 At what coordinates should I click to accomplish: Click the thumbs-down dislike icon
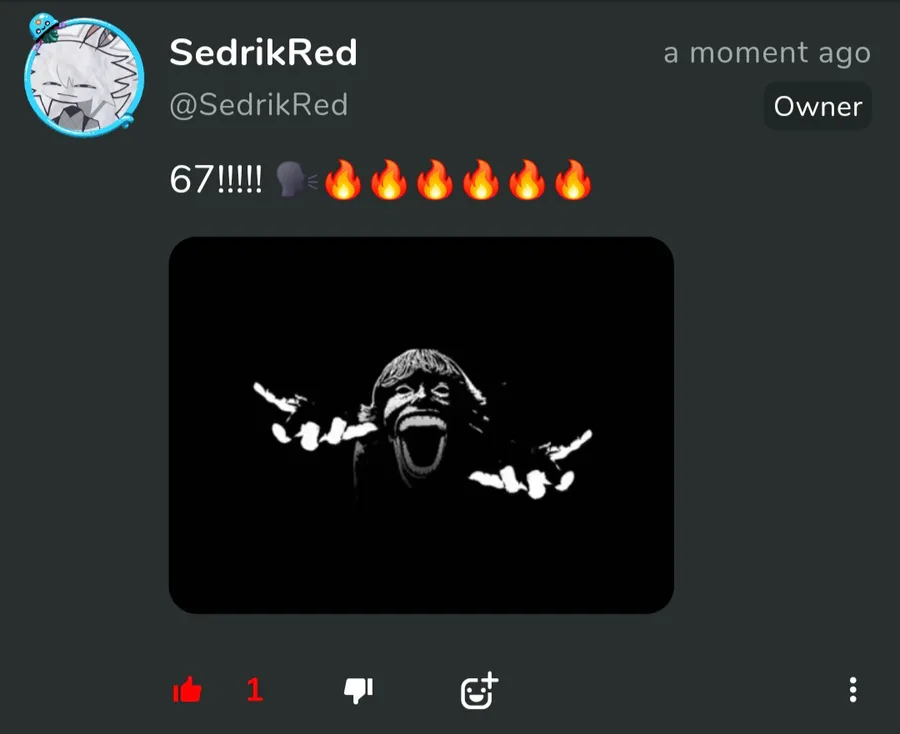coord(359,690)
